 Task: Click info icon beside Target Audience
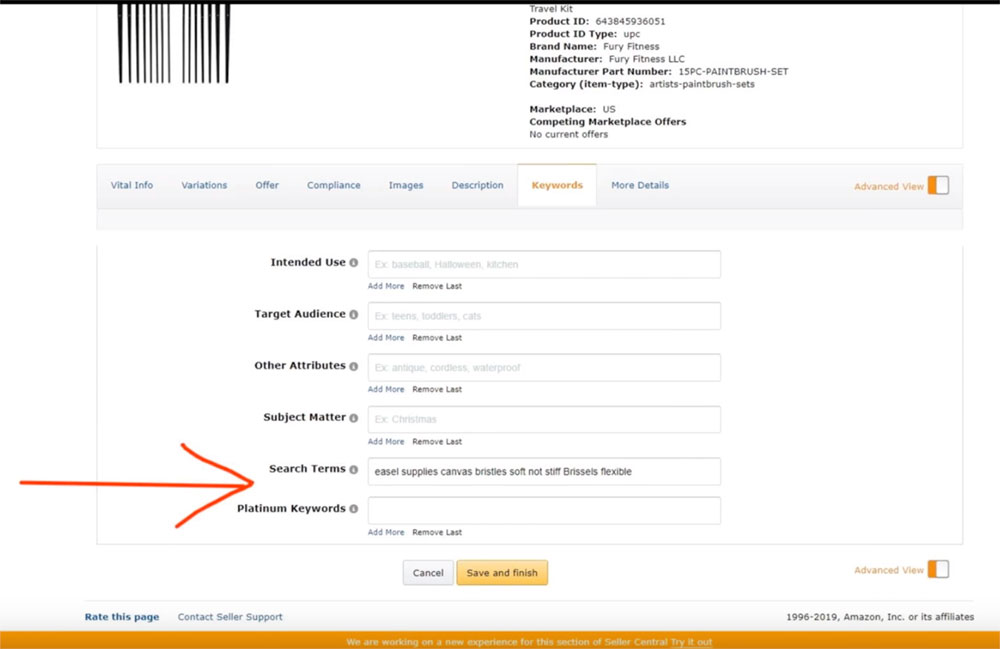354,315
